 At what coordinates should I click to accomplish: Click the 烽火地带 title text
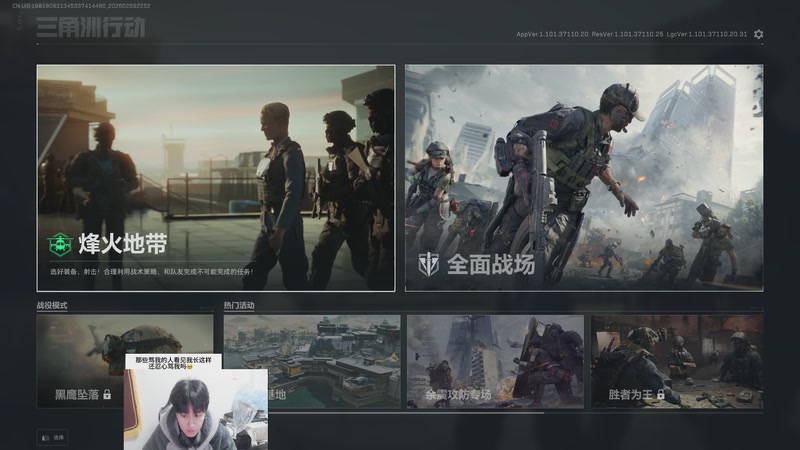(x=122, y=244)
